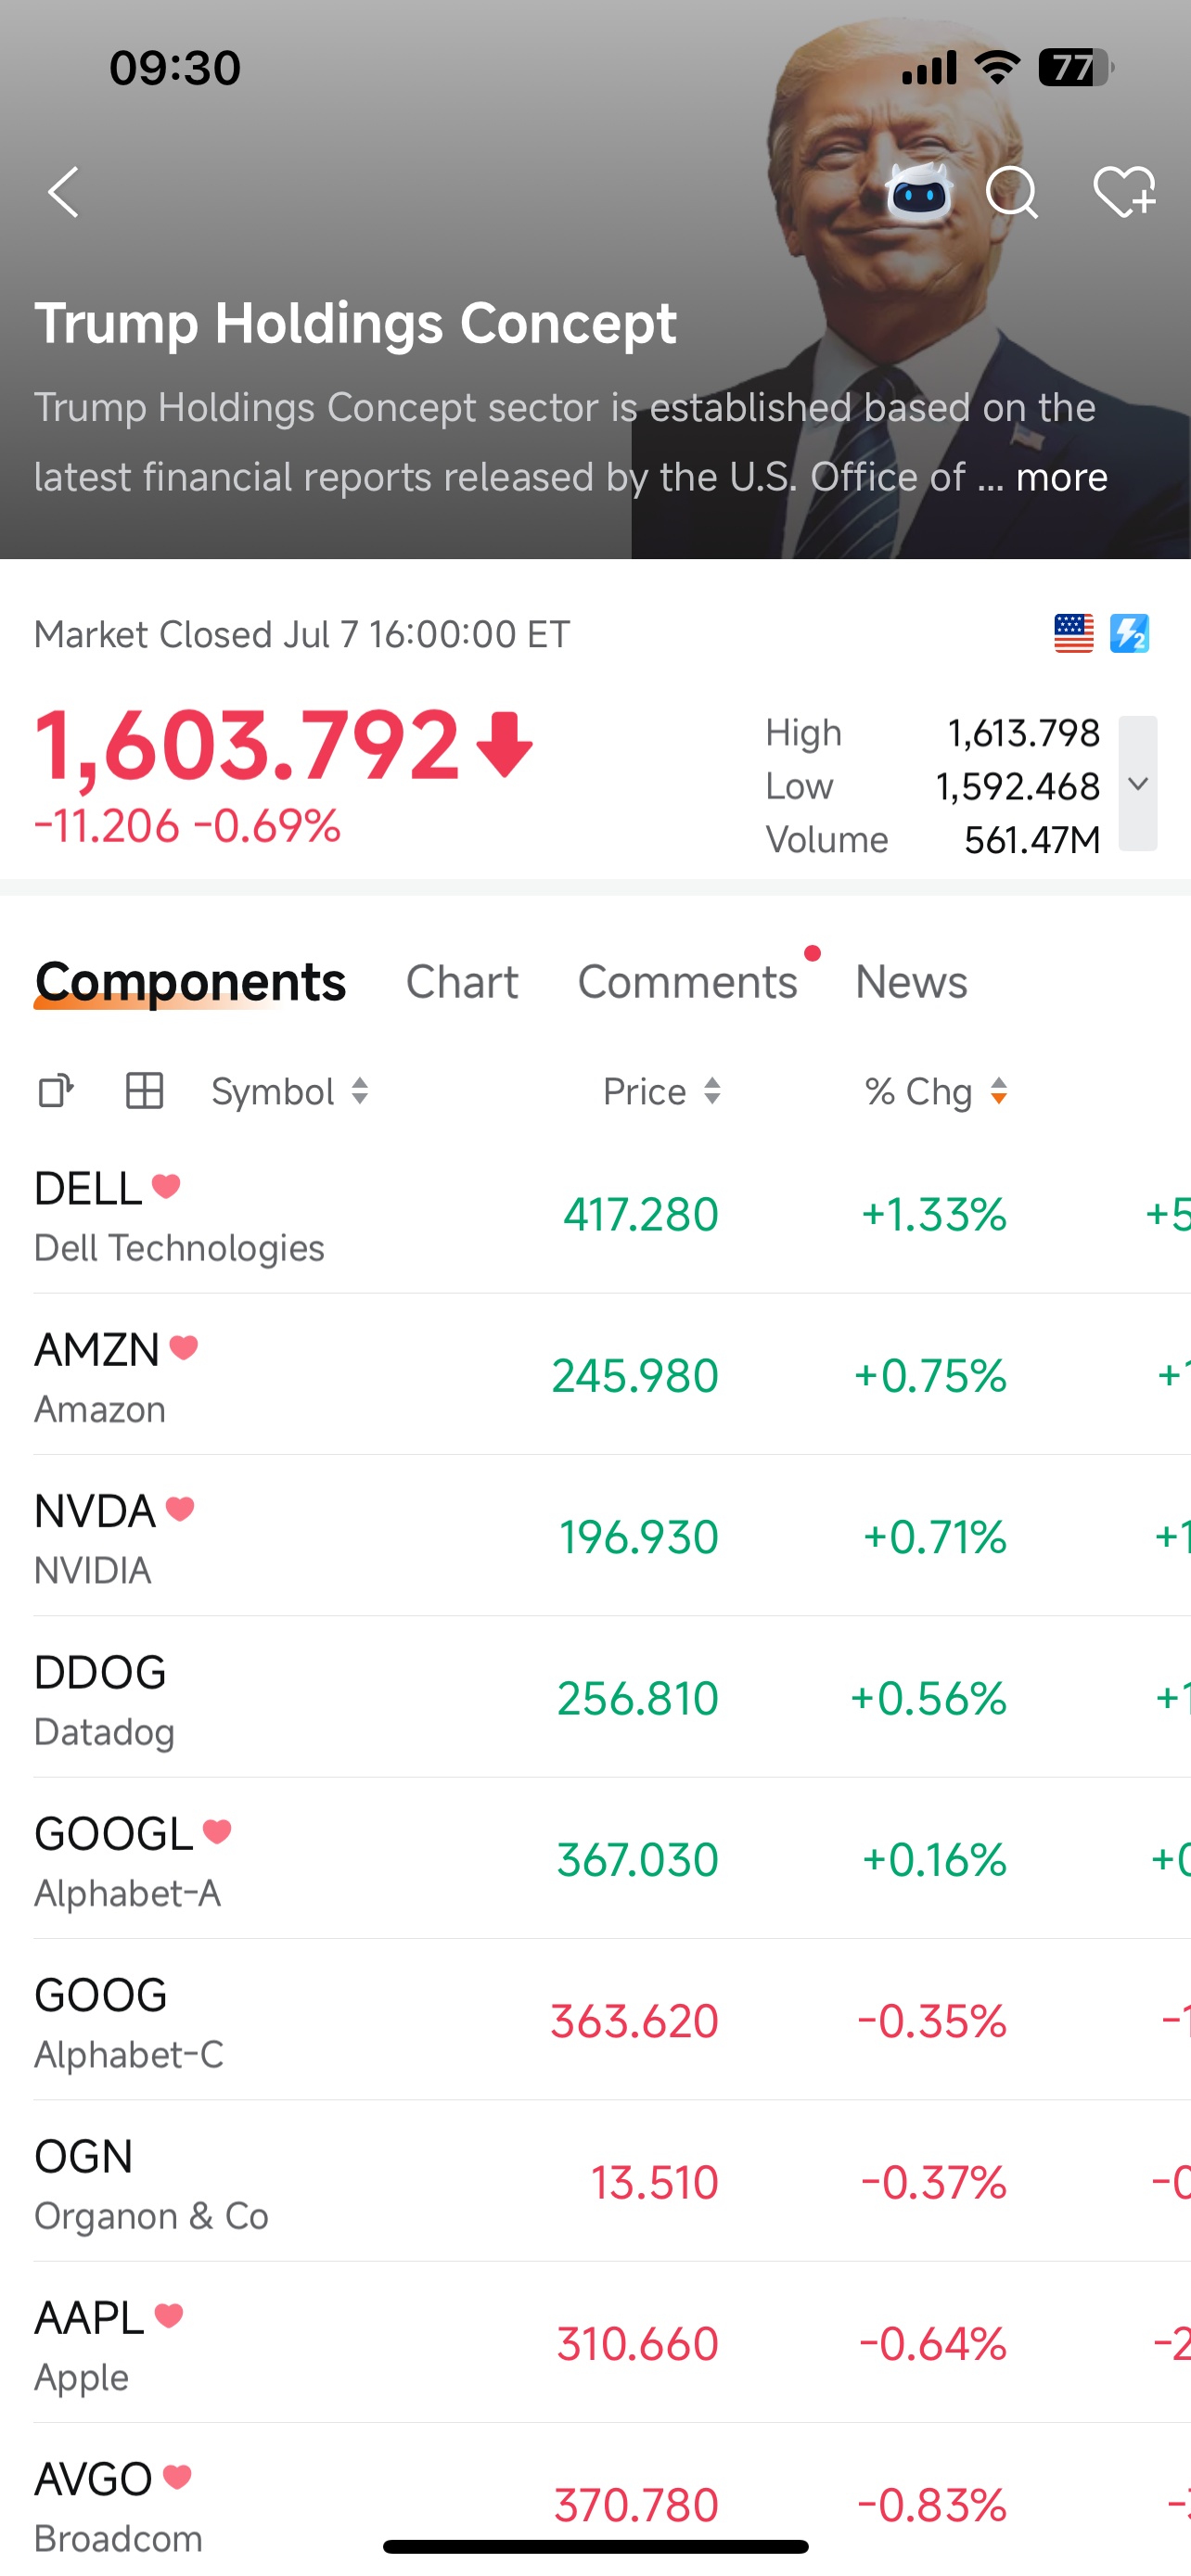Open the NVDA NVIDIA stock row
This screenshot has height=2576, width=1191.
(x=595, y=1536)
